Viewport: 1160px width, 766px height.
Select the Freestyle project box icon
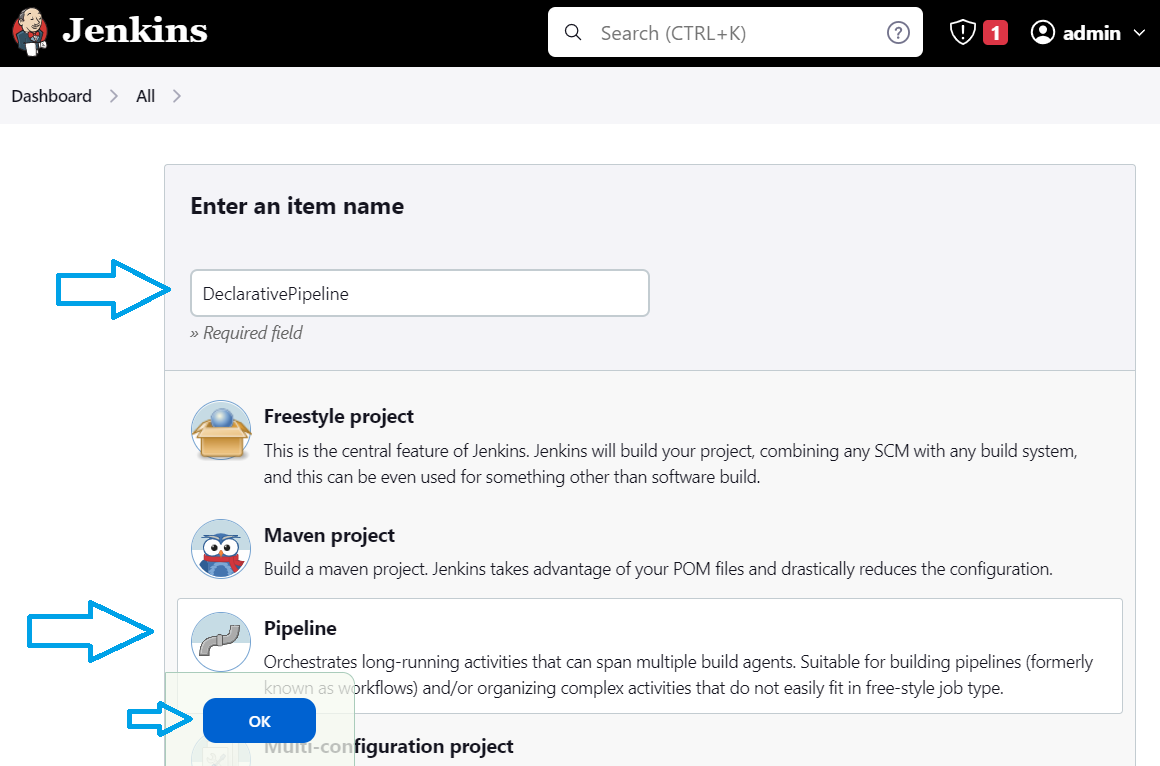(x=221, y=430)
